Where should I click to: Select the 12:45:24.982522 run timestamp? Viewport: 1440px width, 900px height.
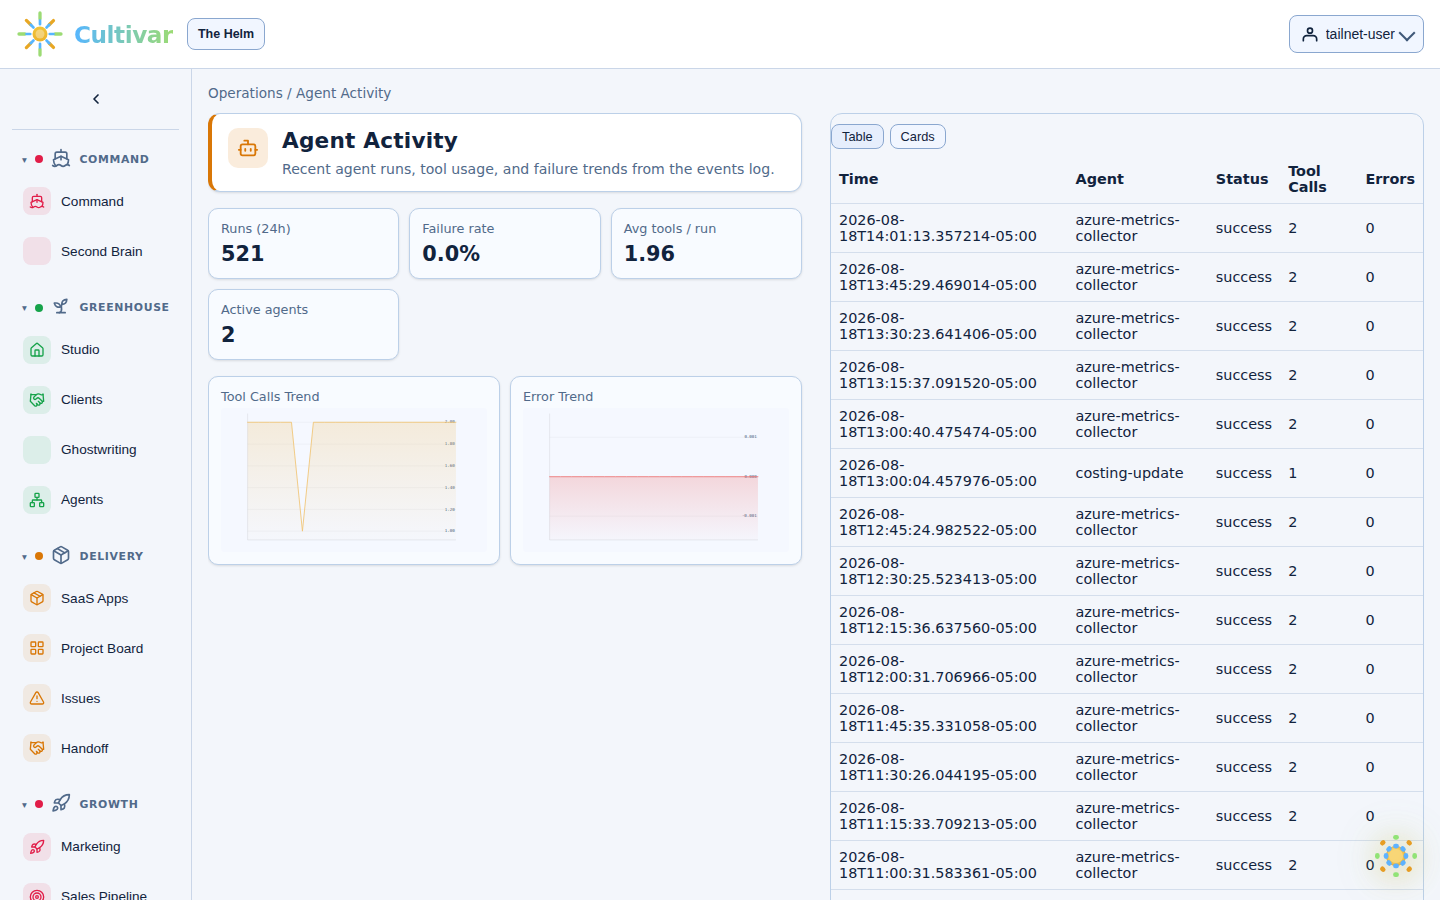point(938,522)
